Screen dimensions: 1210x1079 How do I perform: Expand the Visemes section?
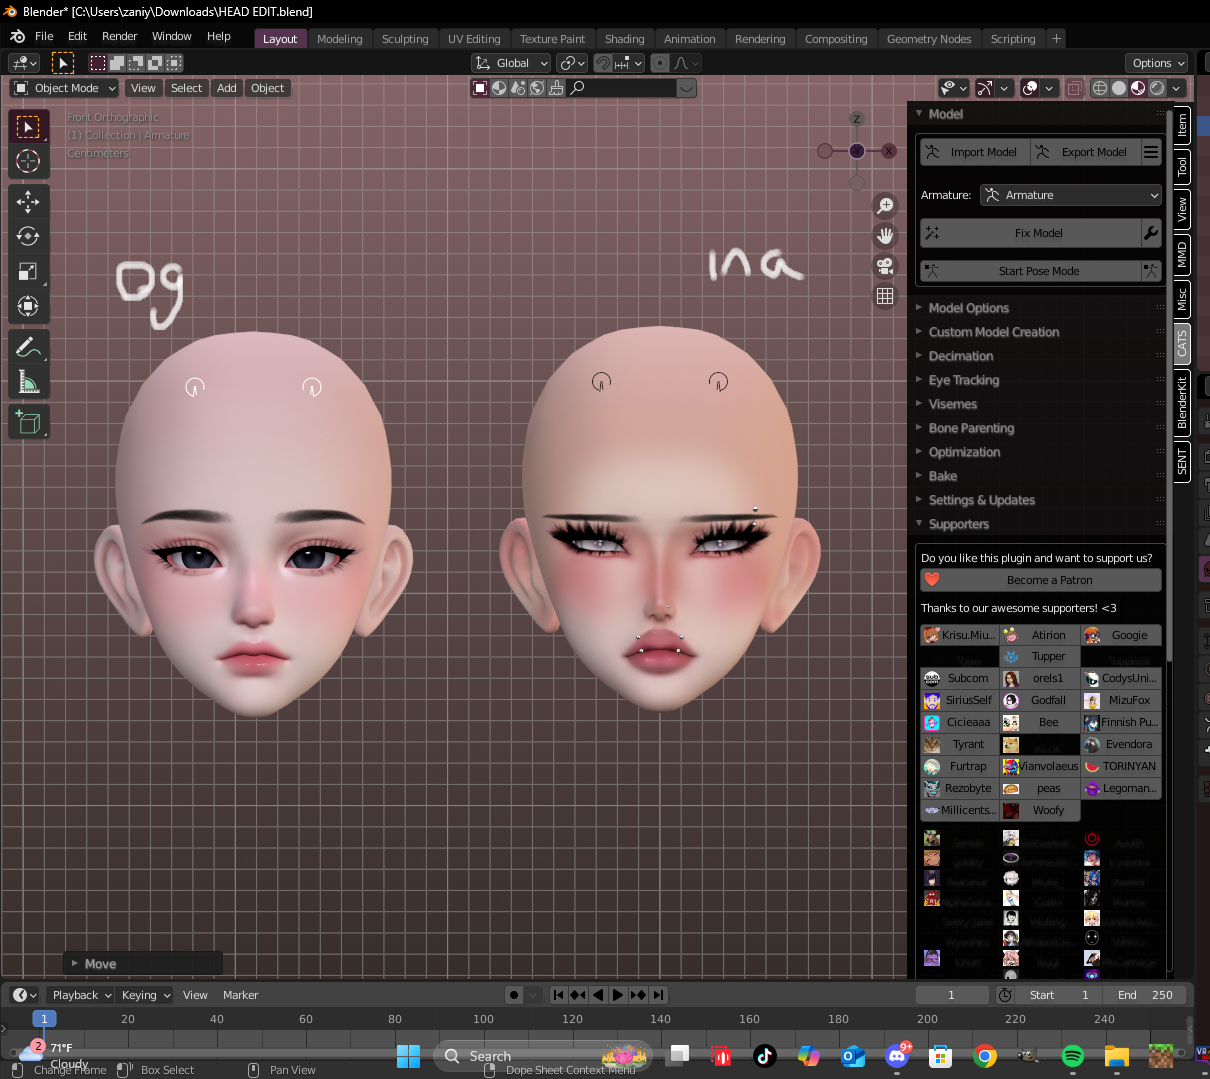[952, 404]
